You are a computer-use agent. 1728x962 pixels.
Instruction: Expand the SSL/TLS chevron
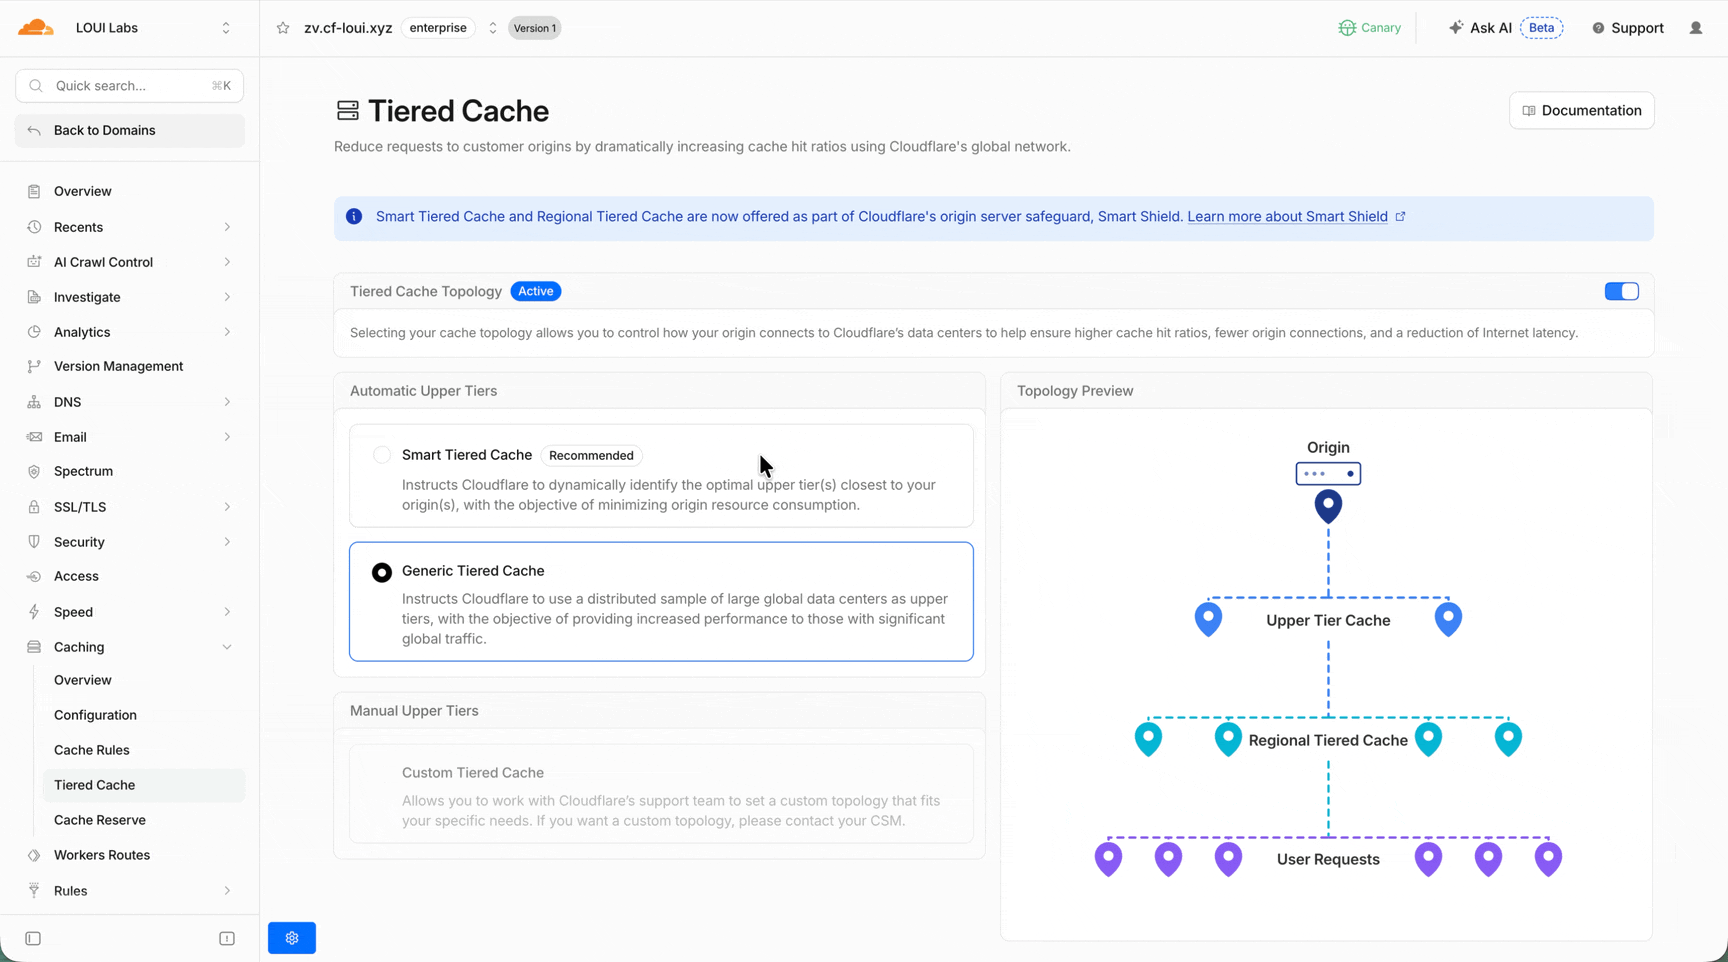227,507
